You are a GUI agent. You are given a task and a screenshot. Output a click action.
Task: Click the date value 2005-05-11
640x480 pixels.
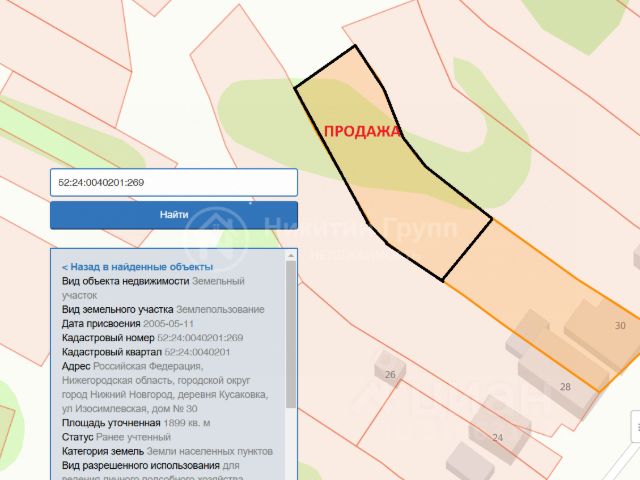tap(168, 324)
